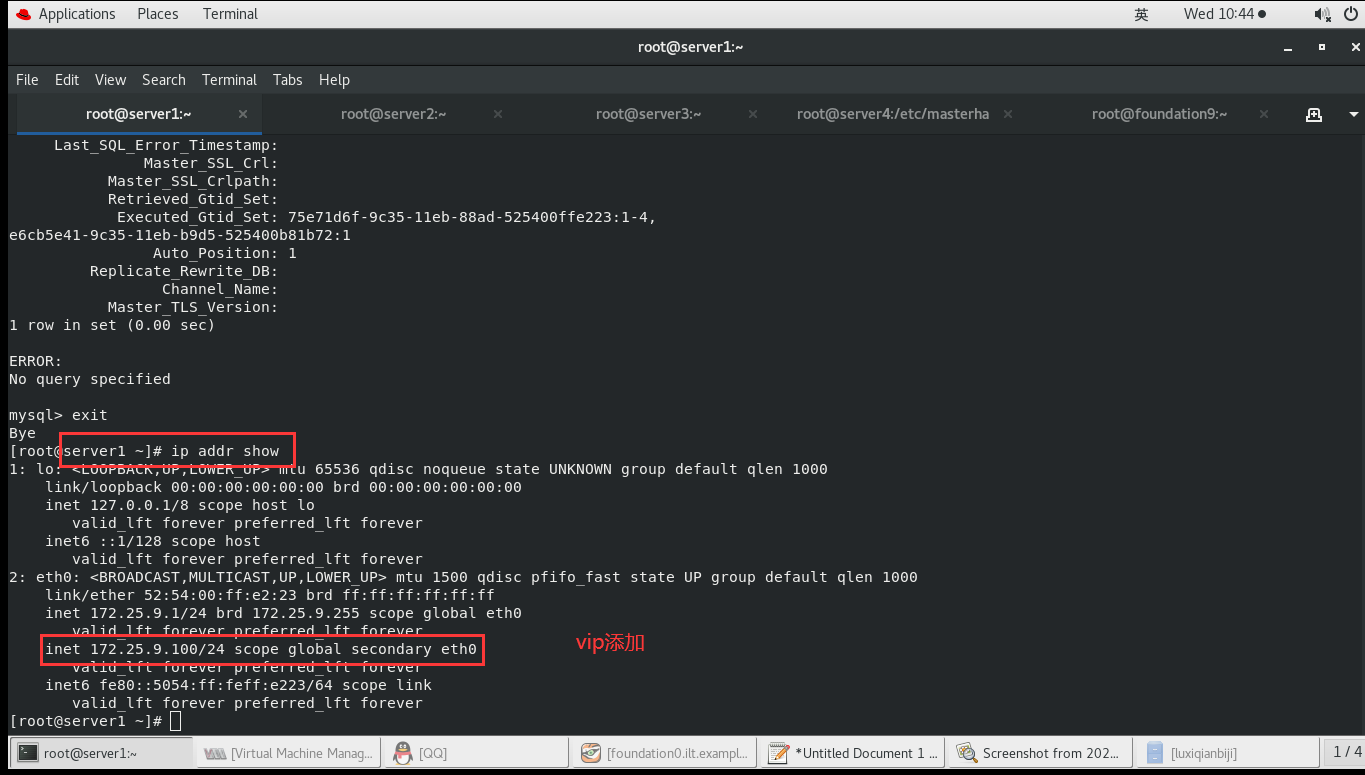1365x775 pixels.
Task: Click the power icon in the top panel
Action: coord(1350,14)
